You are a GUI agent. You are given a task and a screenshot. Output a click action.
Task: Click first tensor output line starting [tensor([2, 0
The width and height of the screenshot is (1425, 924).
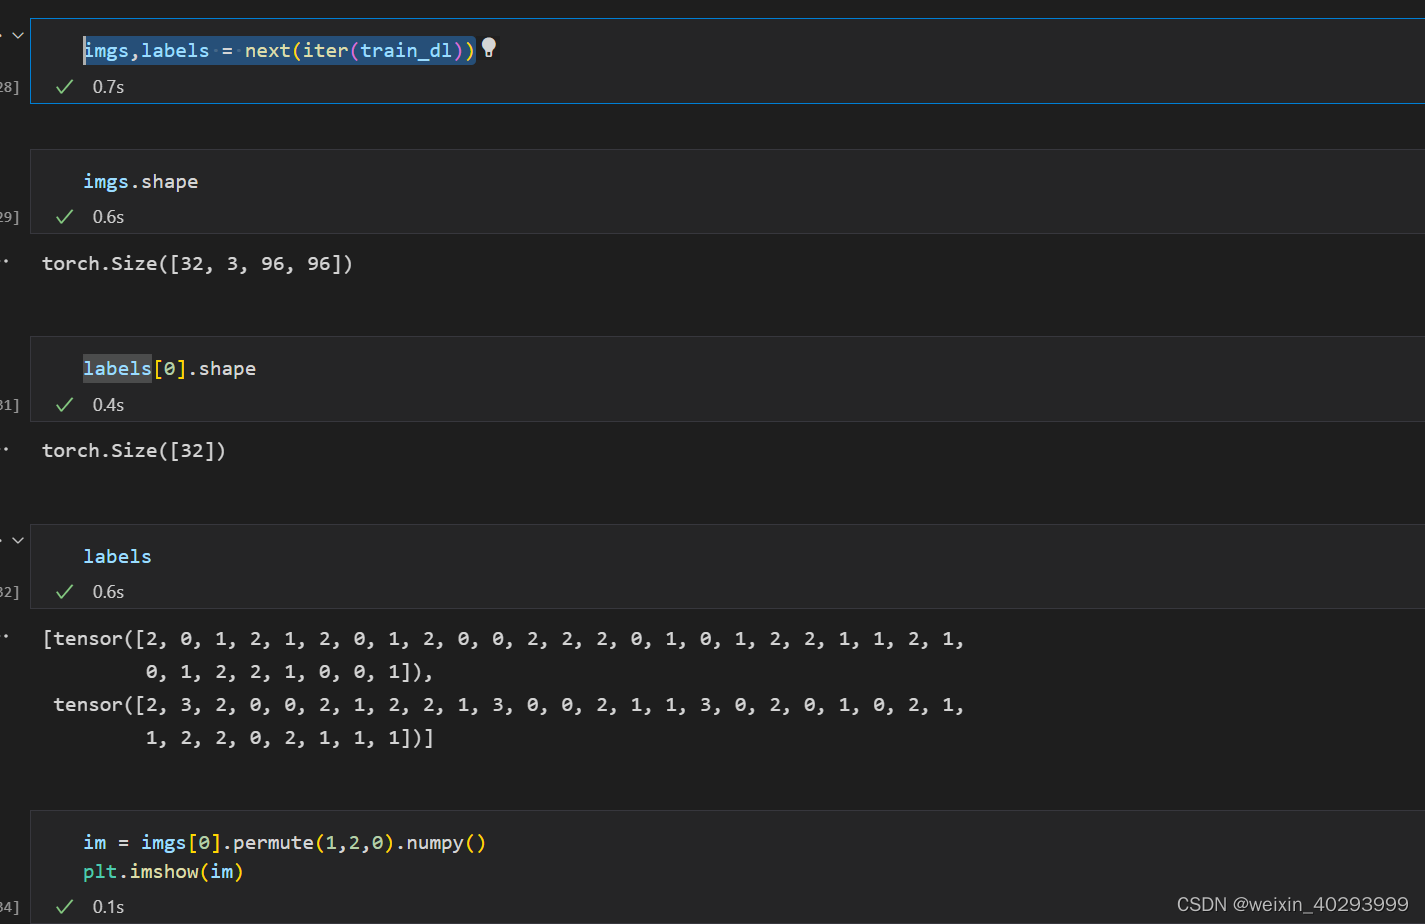[x=503, y=638]
